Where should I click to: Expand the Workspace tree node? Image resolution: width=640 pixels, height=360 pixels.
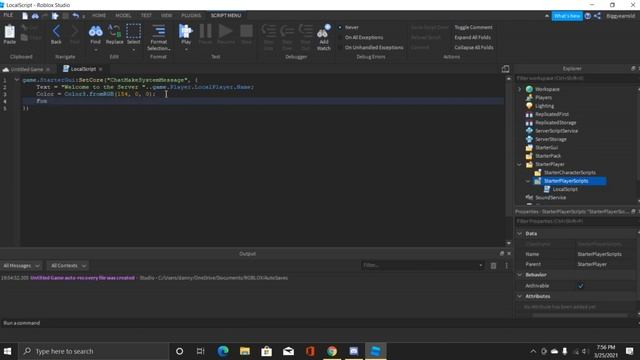click(520, 89)
